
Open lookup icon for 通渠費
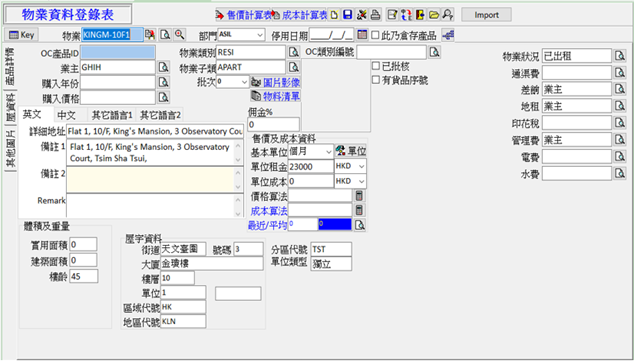620,73
